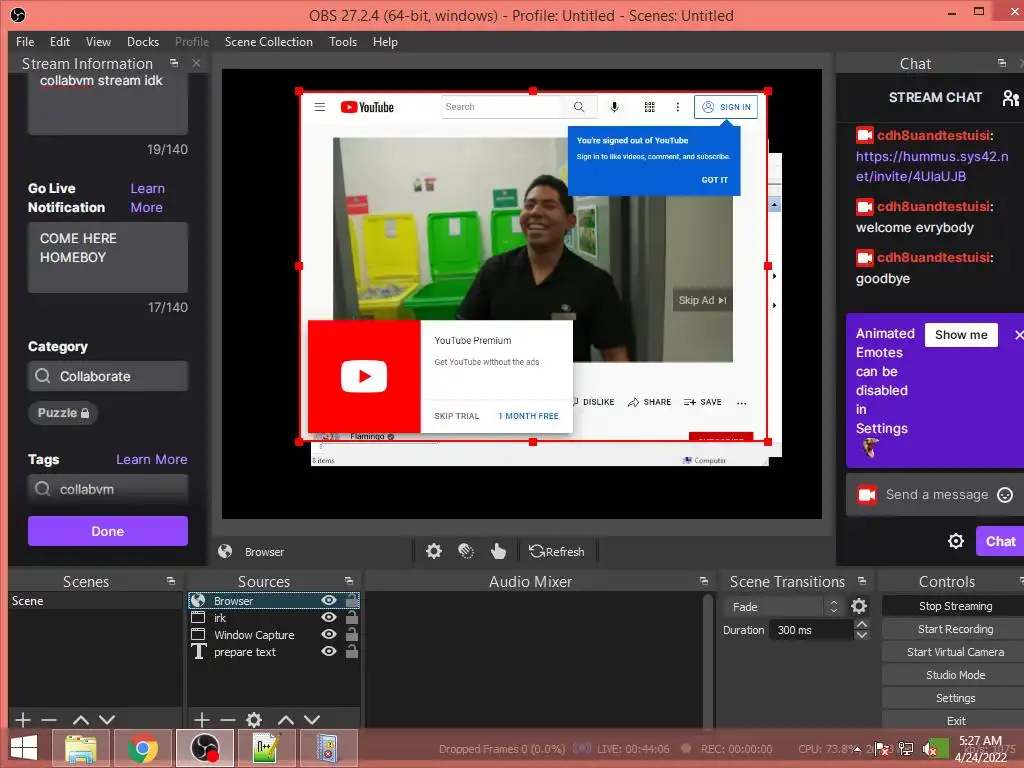This screenshot has width=1024, height=768.
Task: Open browser source properties gear
Action: [x=434, y=551]
